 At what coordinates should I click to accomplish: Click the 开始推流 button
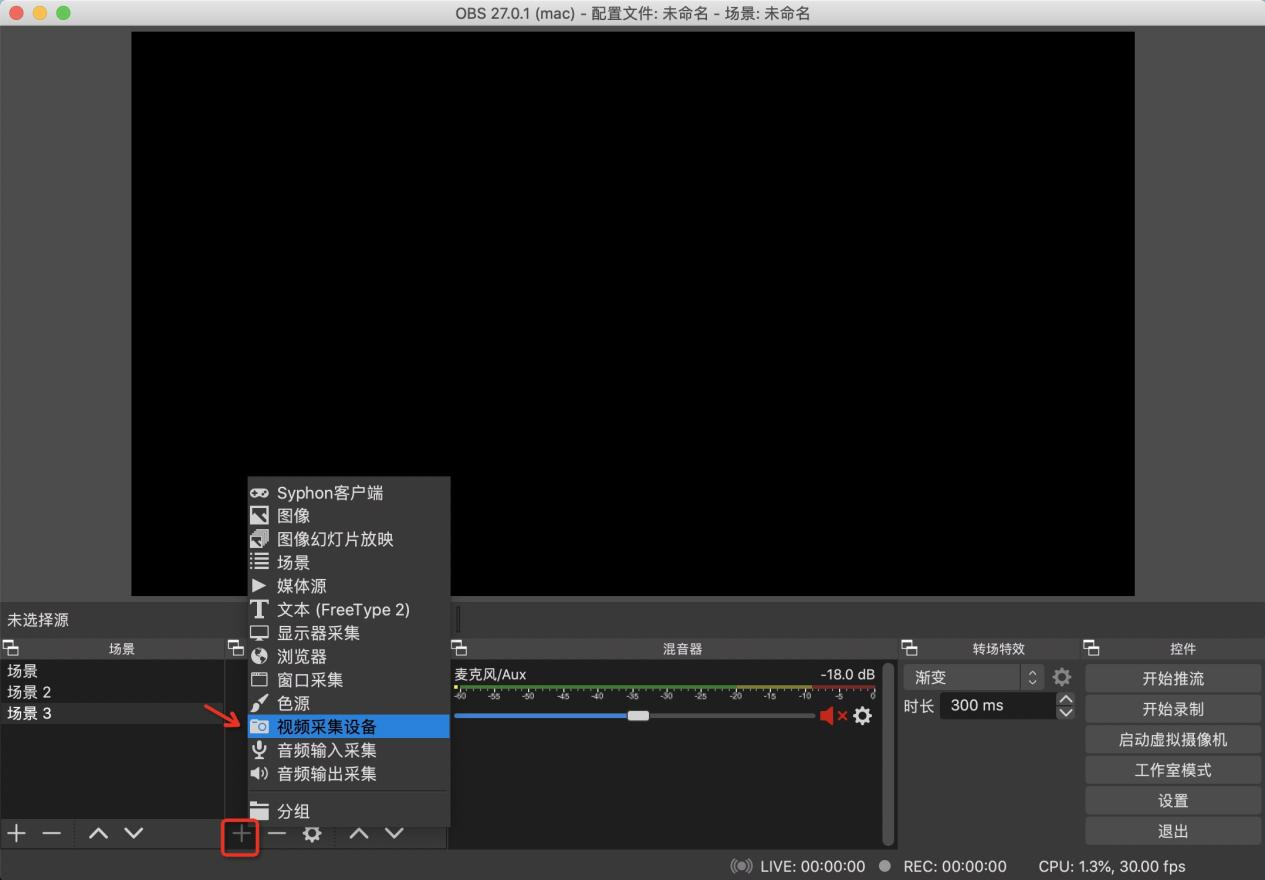1172,678
